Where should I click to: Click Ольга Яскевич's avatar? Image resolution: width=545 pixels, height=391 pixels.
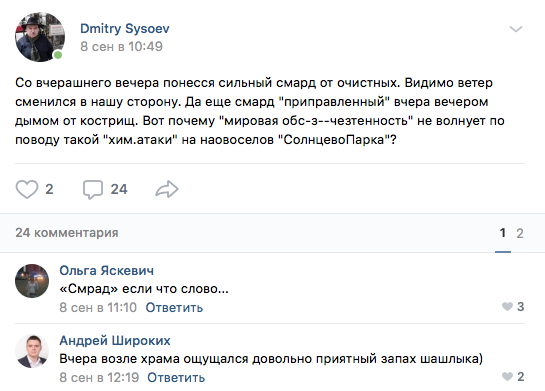(x=32, y=281)
